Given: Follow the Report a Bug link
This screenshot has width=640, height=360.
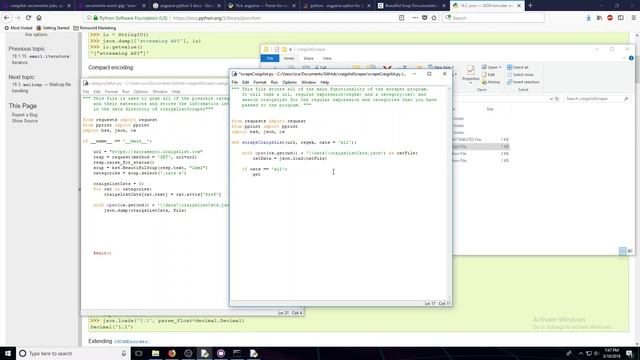Looking at the screenshot, I should pyautogui.click(x=24, y=115).
